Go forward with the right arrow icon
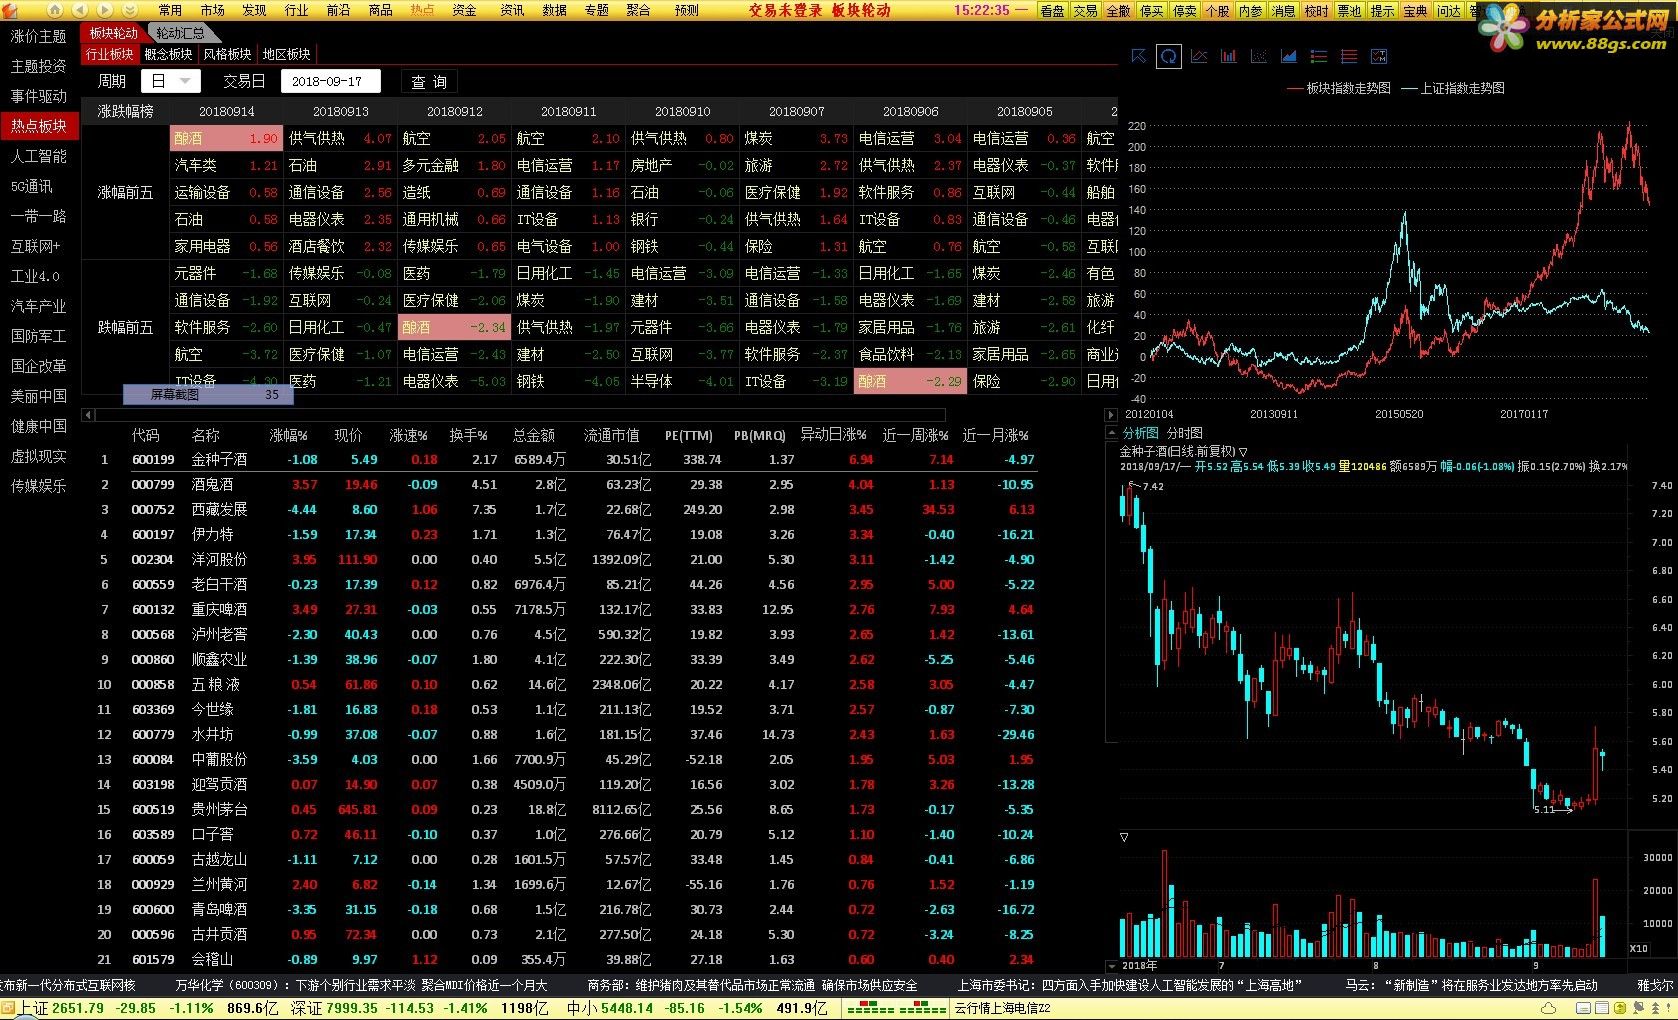The width and height of the screenshot is (1678, 1020). 105,10
